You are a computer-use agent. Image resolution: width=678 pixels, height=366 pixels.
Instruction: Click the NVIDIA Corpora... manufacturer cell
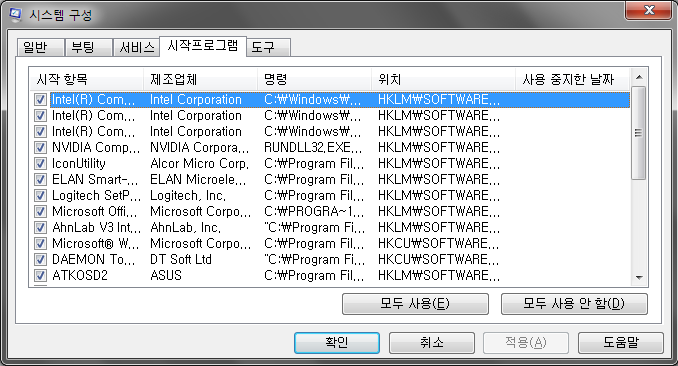199,148
